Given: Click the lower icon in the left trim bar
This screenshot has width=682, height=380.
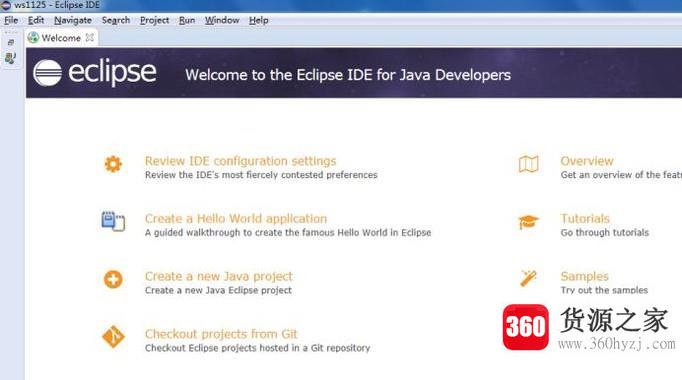Looking at the screenshot, I should click(x=10, y=58).
